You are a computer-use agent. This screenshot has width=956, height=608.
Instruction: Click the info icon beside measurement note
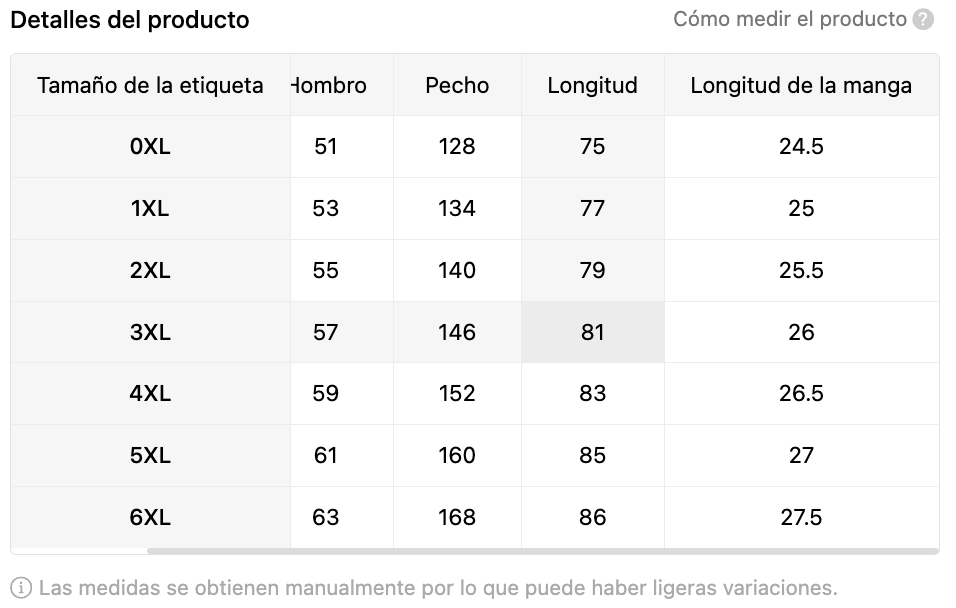(21, 588)
